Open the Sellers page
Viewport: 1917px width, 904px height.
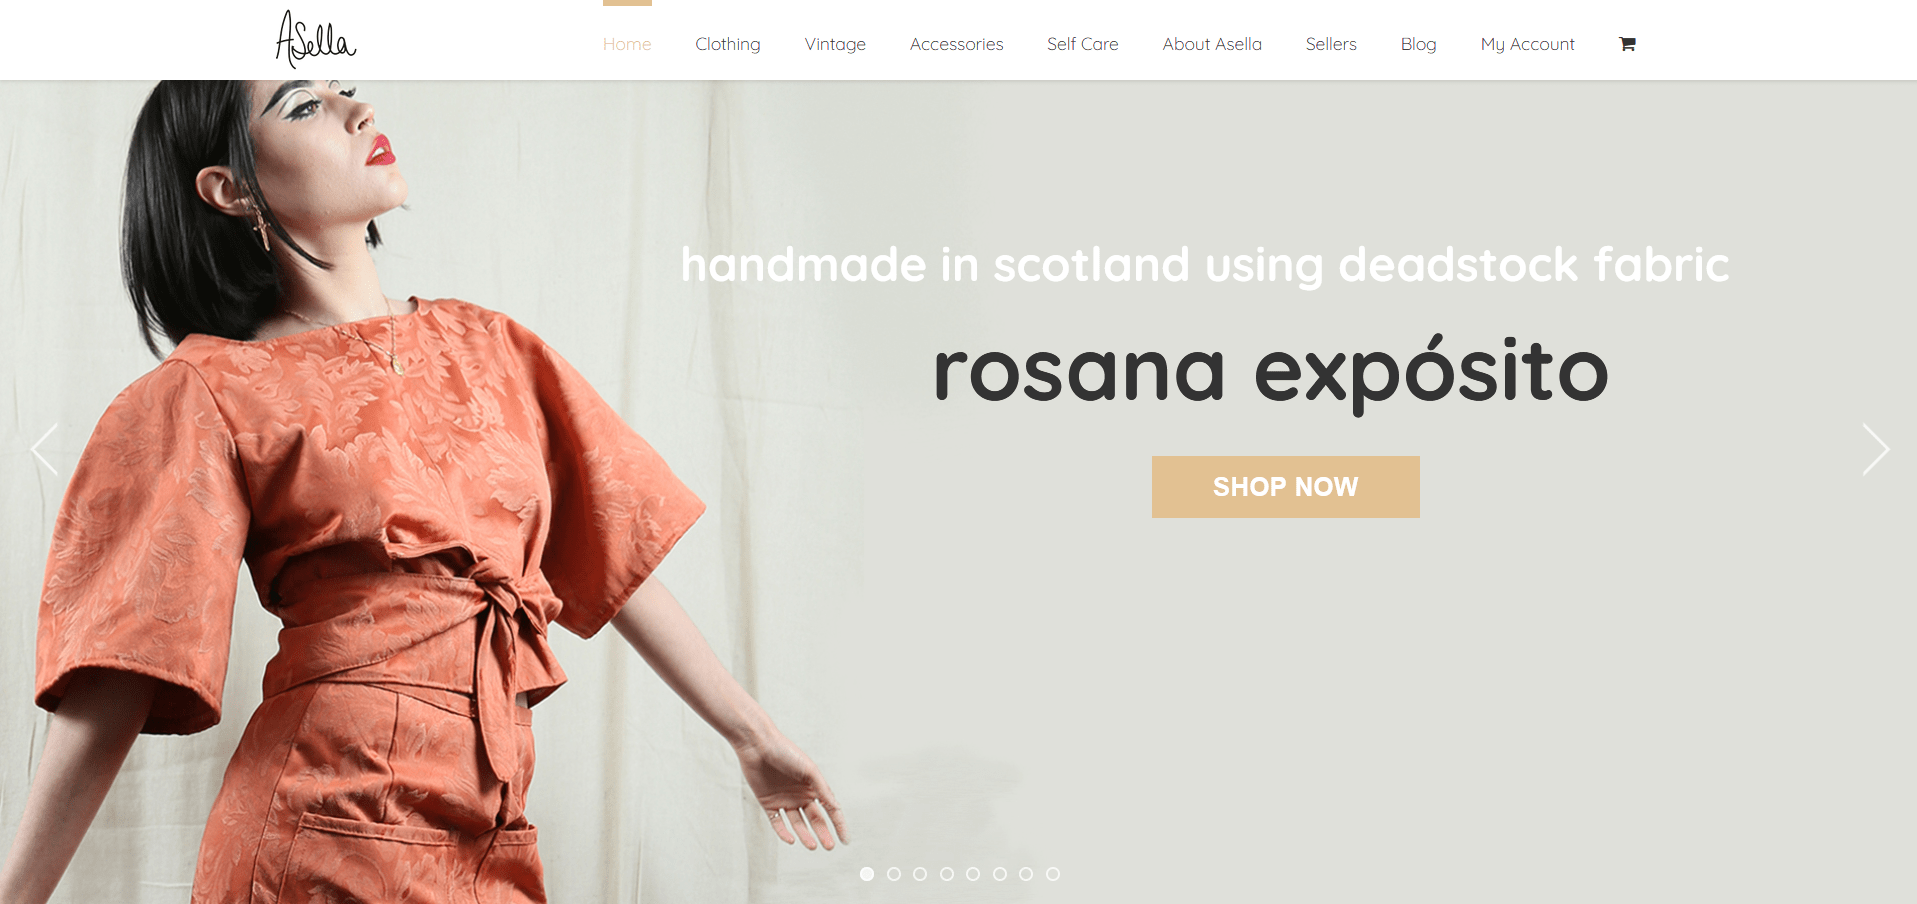pos(1331,44)
